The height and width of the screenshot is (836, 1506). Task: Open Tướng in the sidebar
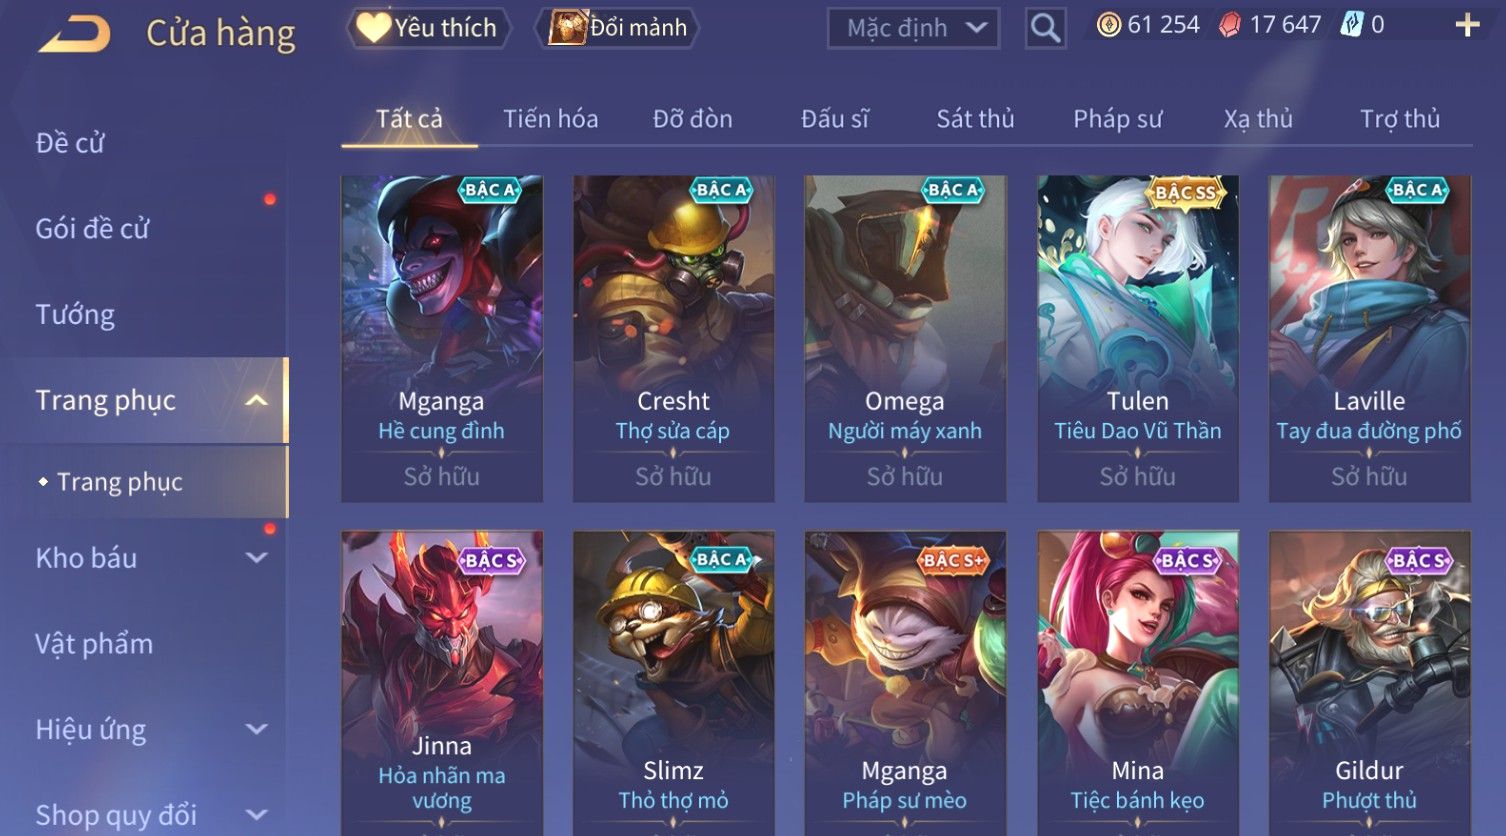[x=75, y=315]
